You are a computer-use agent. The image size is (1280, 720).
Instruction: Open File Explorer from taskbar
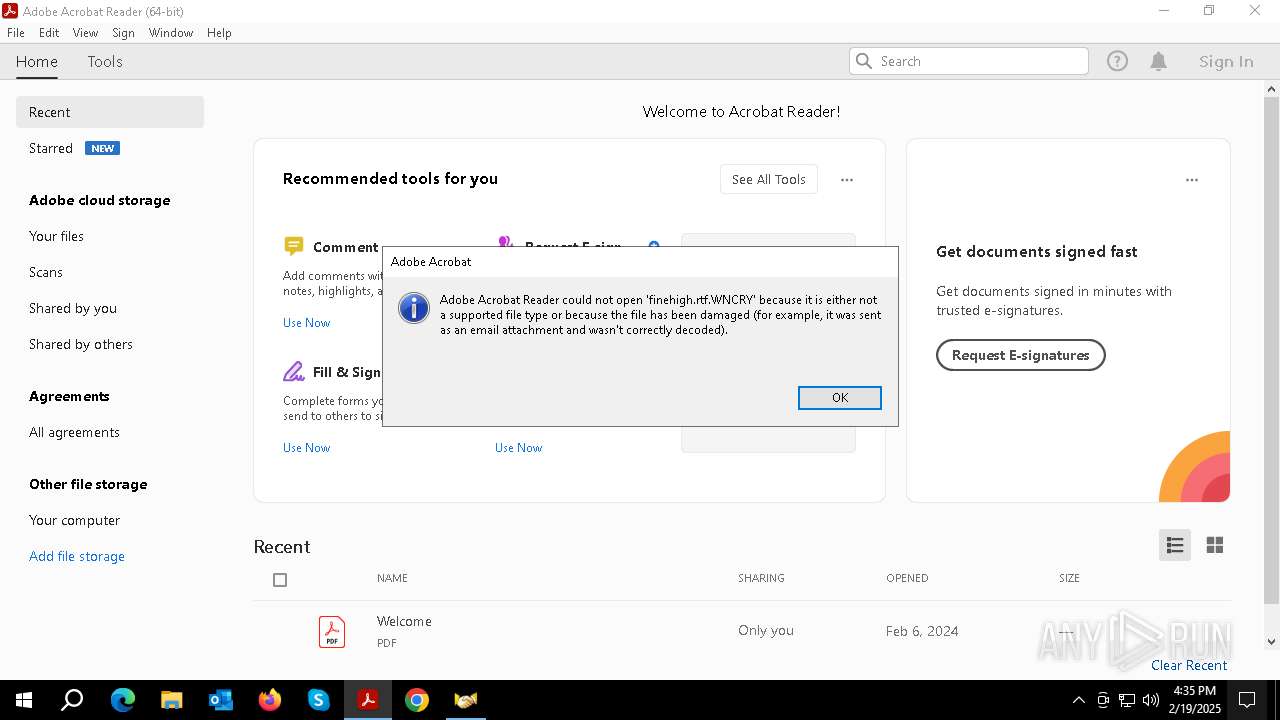[171, 700]
